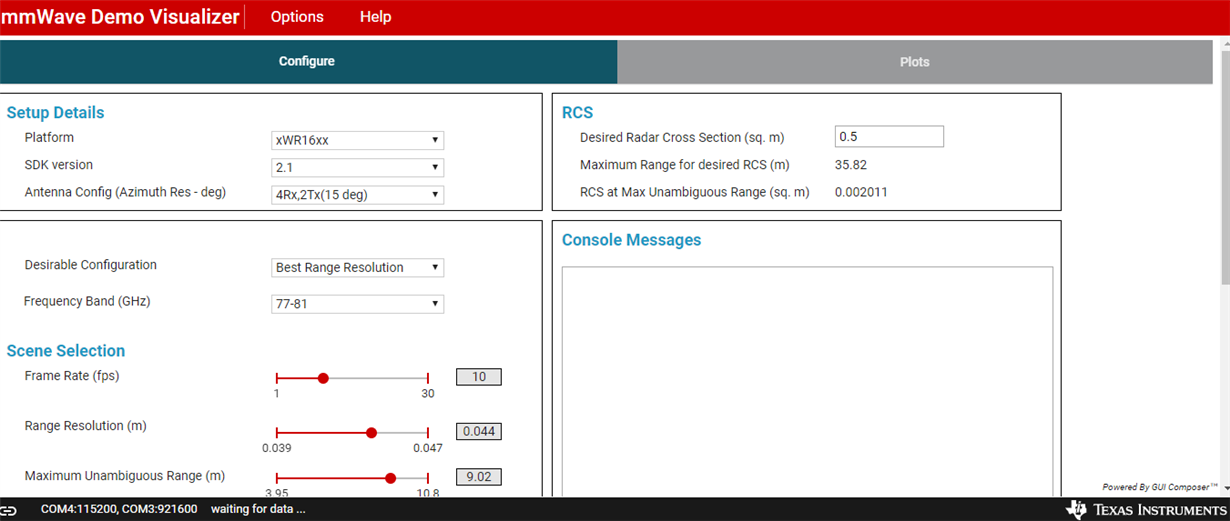Screen dimensions: 1230x521
Task: Click the mmWave Demo Visualizer title
Action: coord(120,17)
